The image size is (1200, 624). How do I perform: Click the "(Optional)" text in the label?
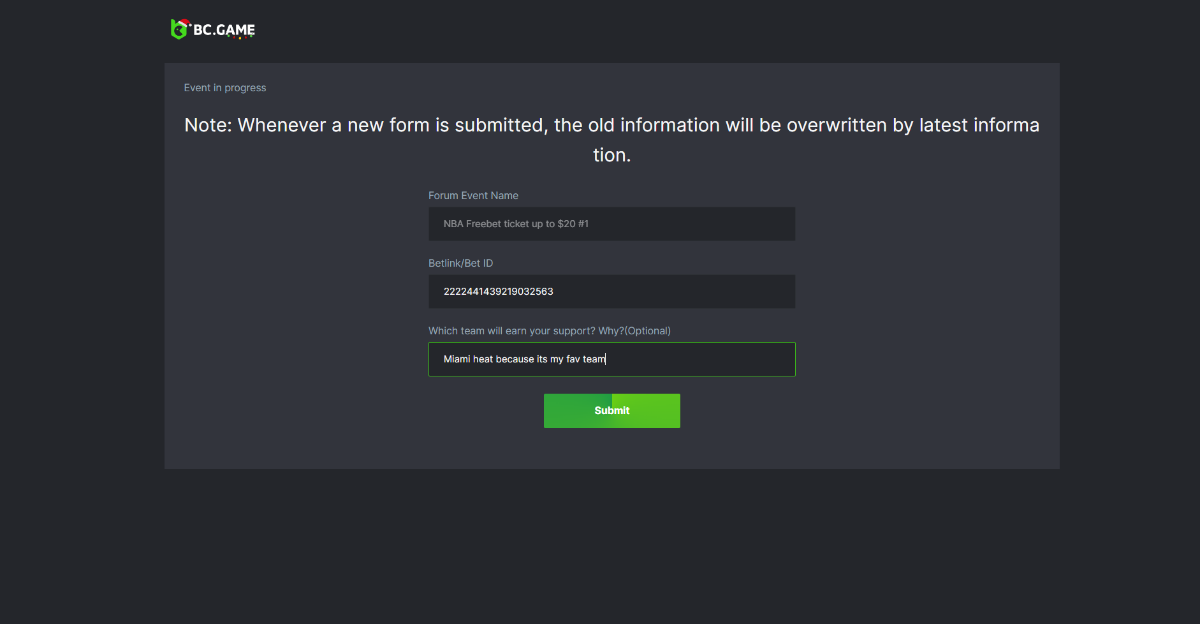coord(647,331)
